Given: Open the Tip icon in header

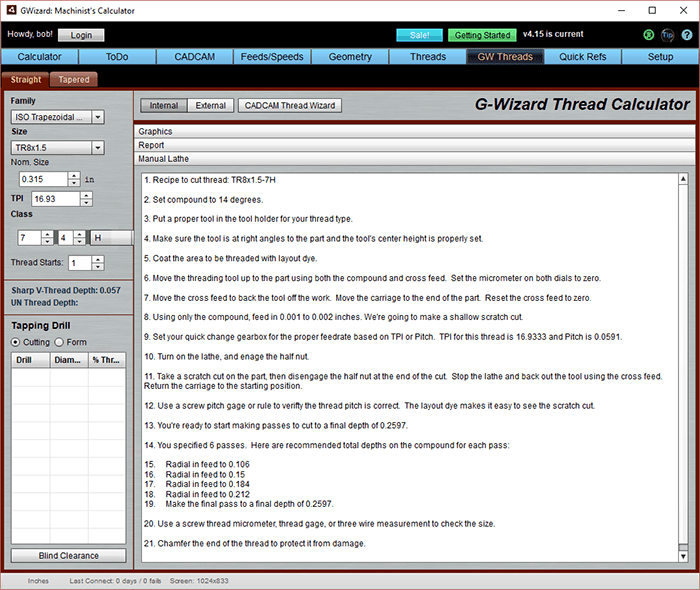Looking at the screenshot, I should 667,35.
